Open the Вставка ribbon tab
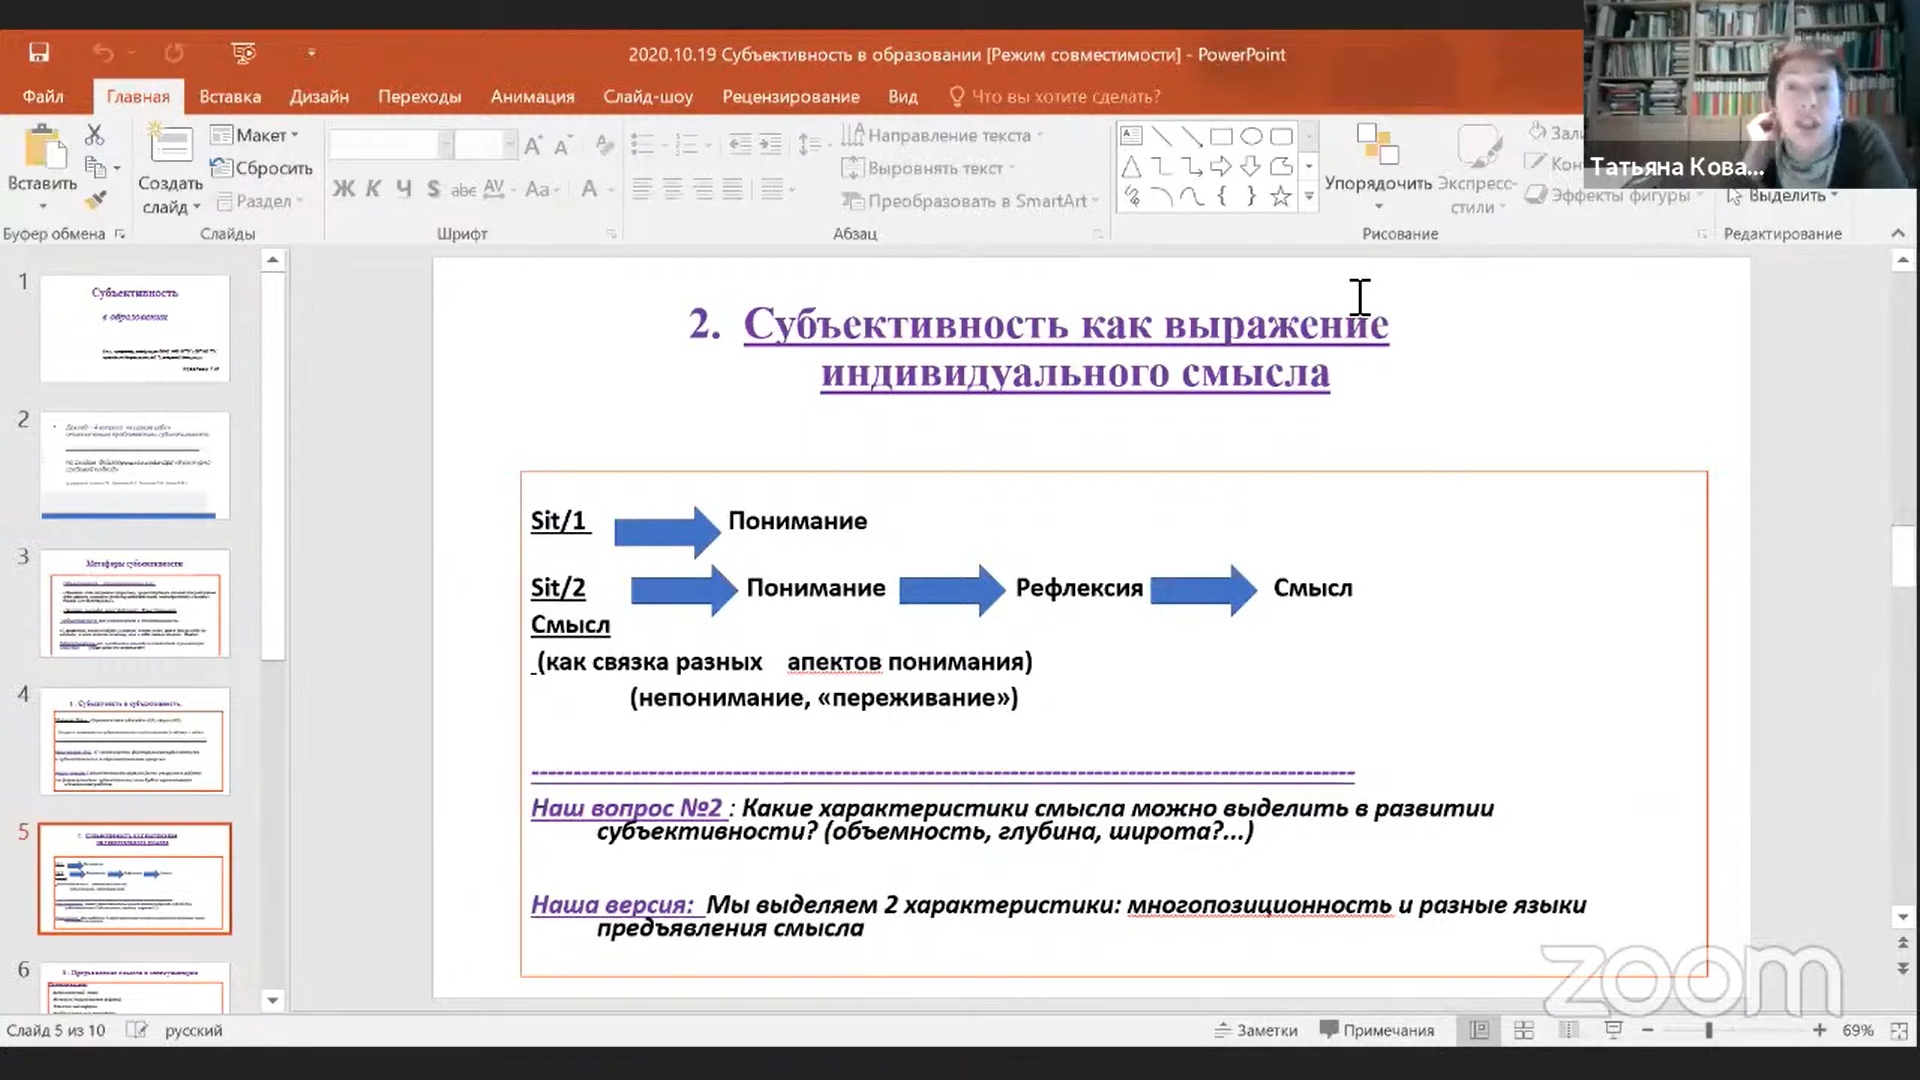This screenshot has width=1920, height=1080. point(229,97)
